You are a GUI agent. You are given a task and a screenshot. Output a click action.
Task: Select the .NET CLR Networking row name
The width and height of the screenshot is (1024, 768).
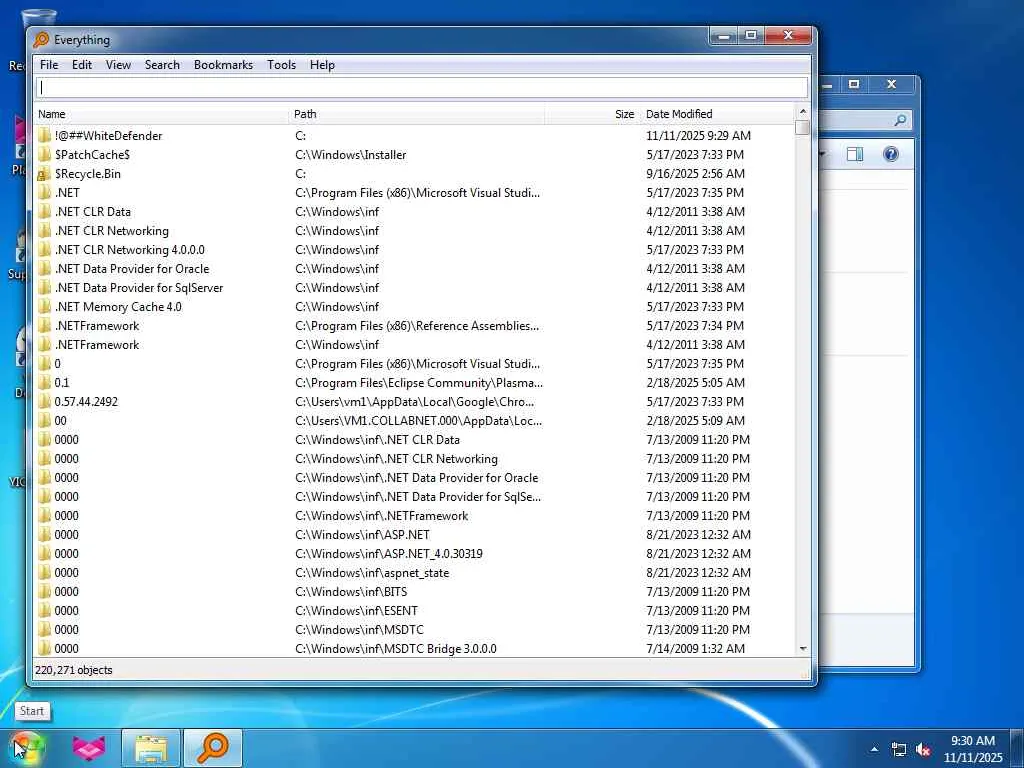[112, 231]
